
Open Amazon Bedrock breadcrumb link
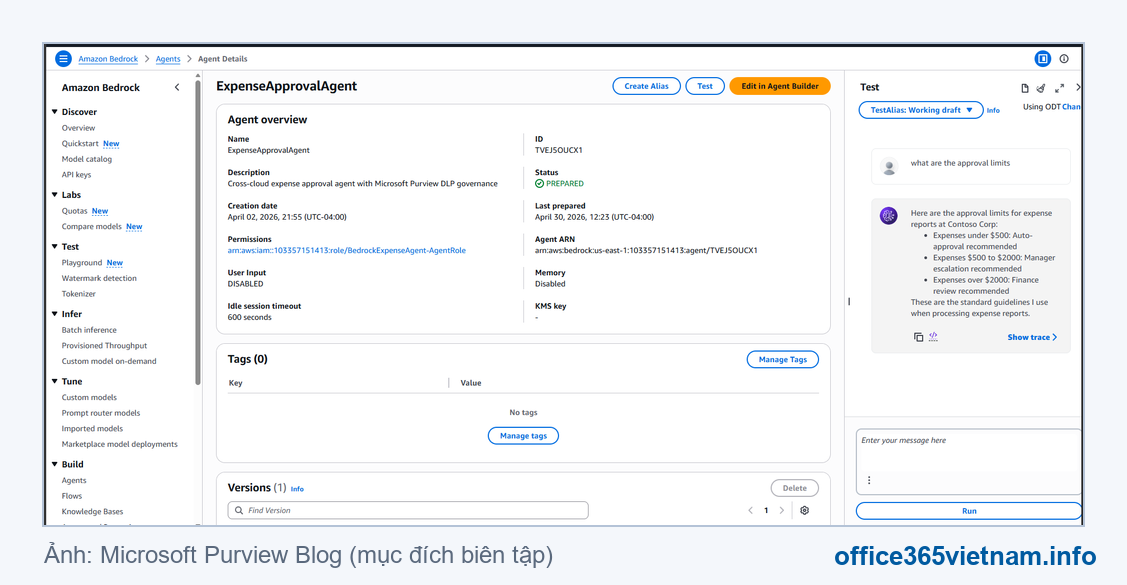click(x=108, y=59)
